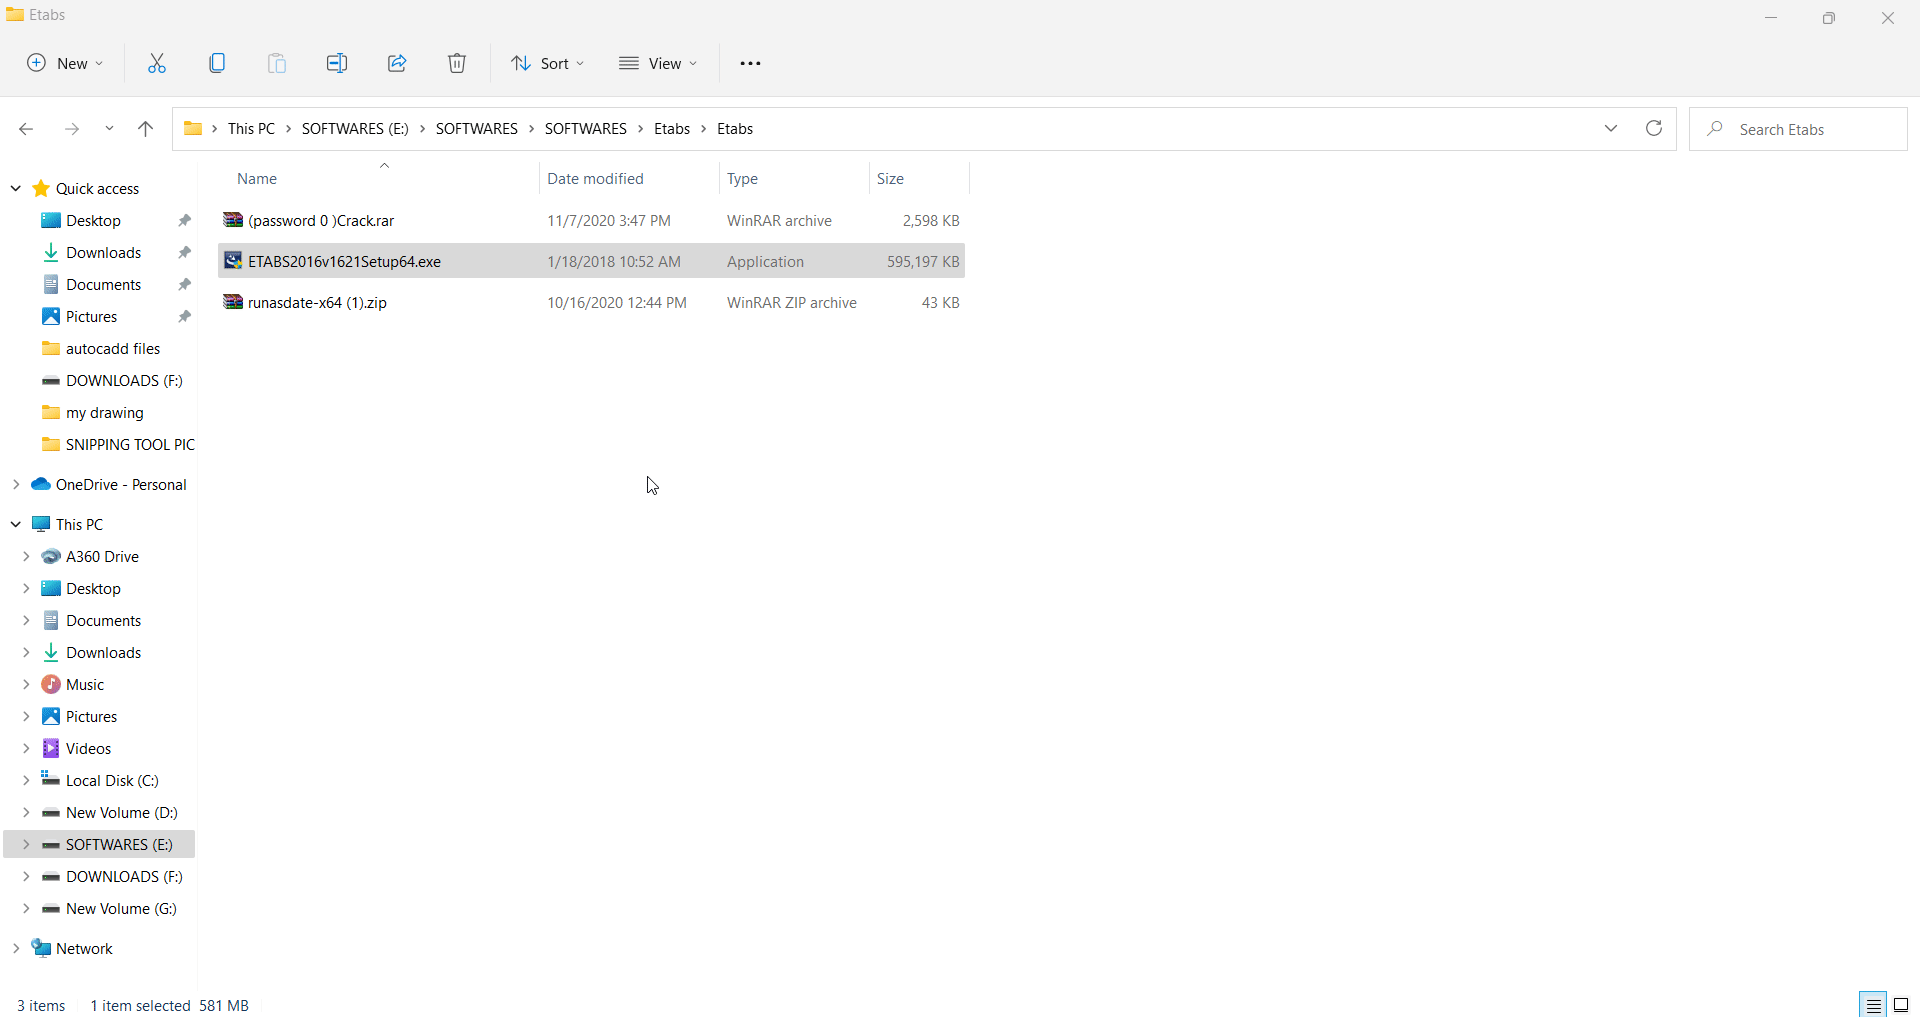The width and height of the screenshot is (1920, 1017).
Task: Click the pin icon next to Downloads
Action: pyautogui.click(x=184, y=252)
